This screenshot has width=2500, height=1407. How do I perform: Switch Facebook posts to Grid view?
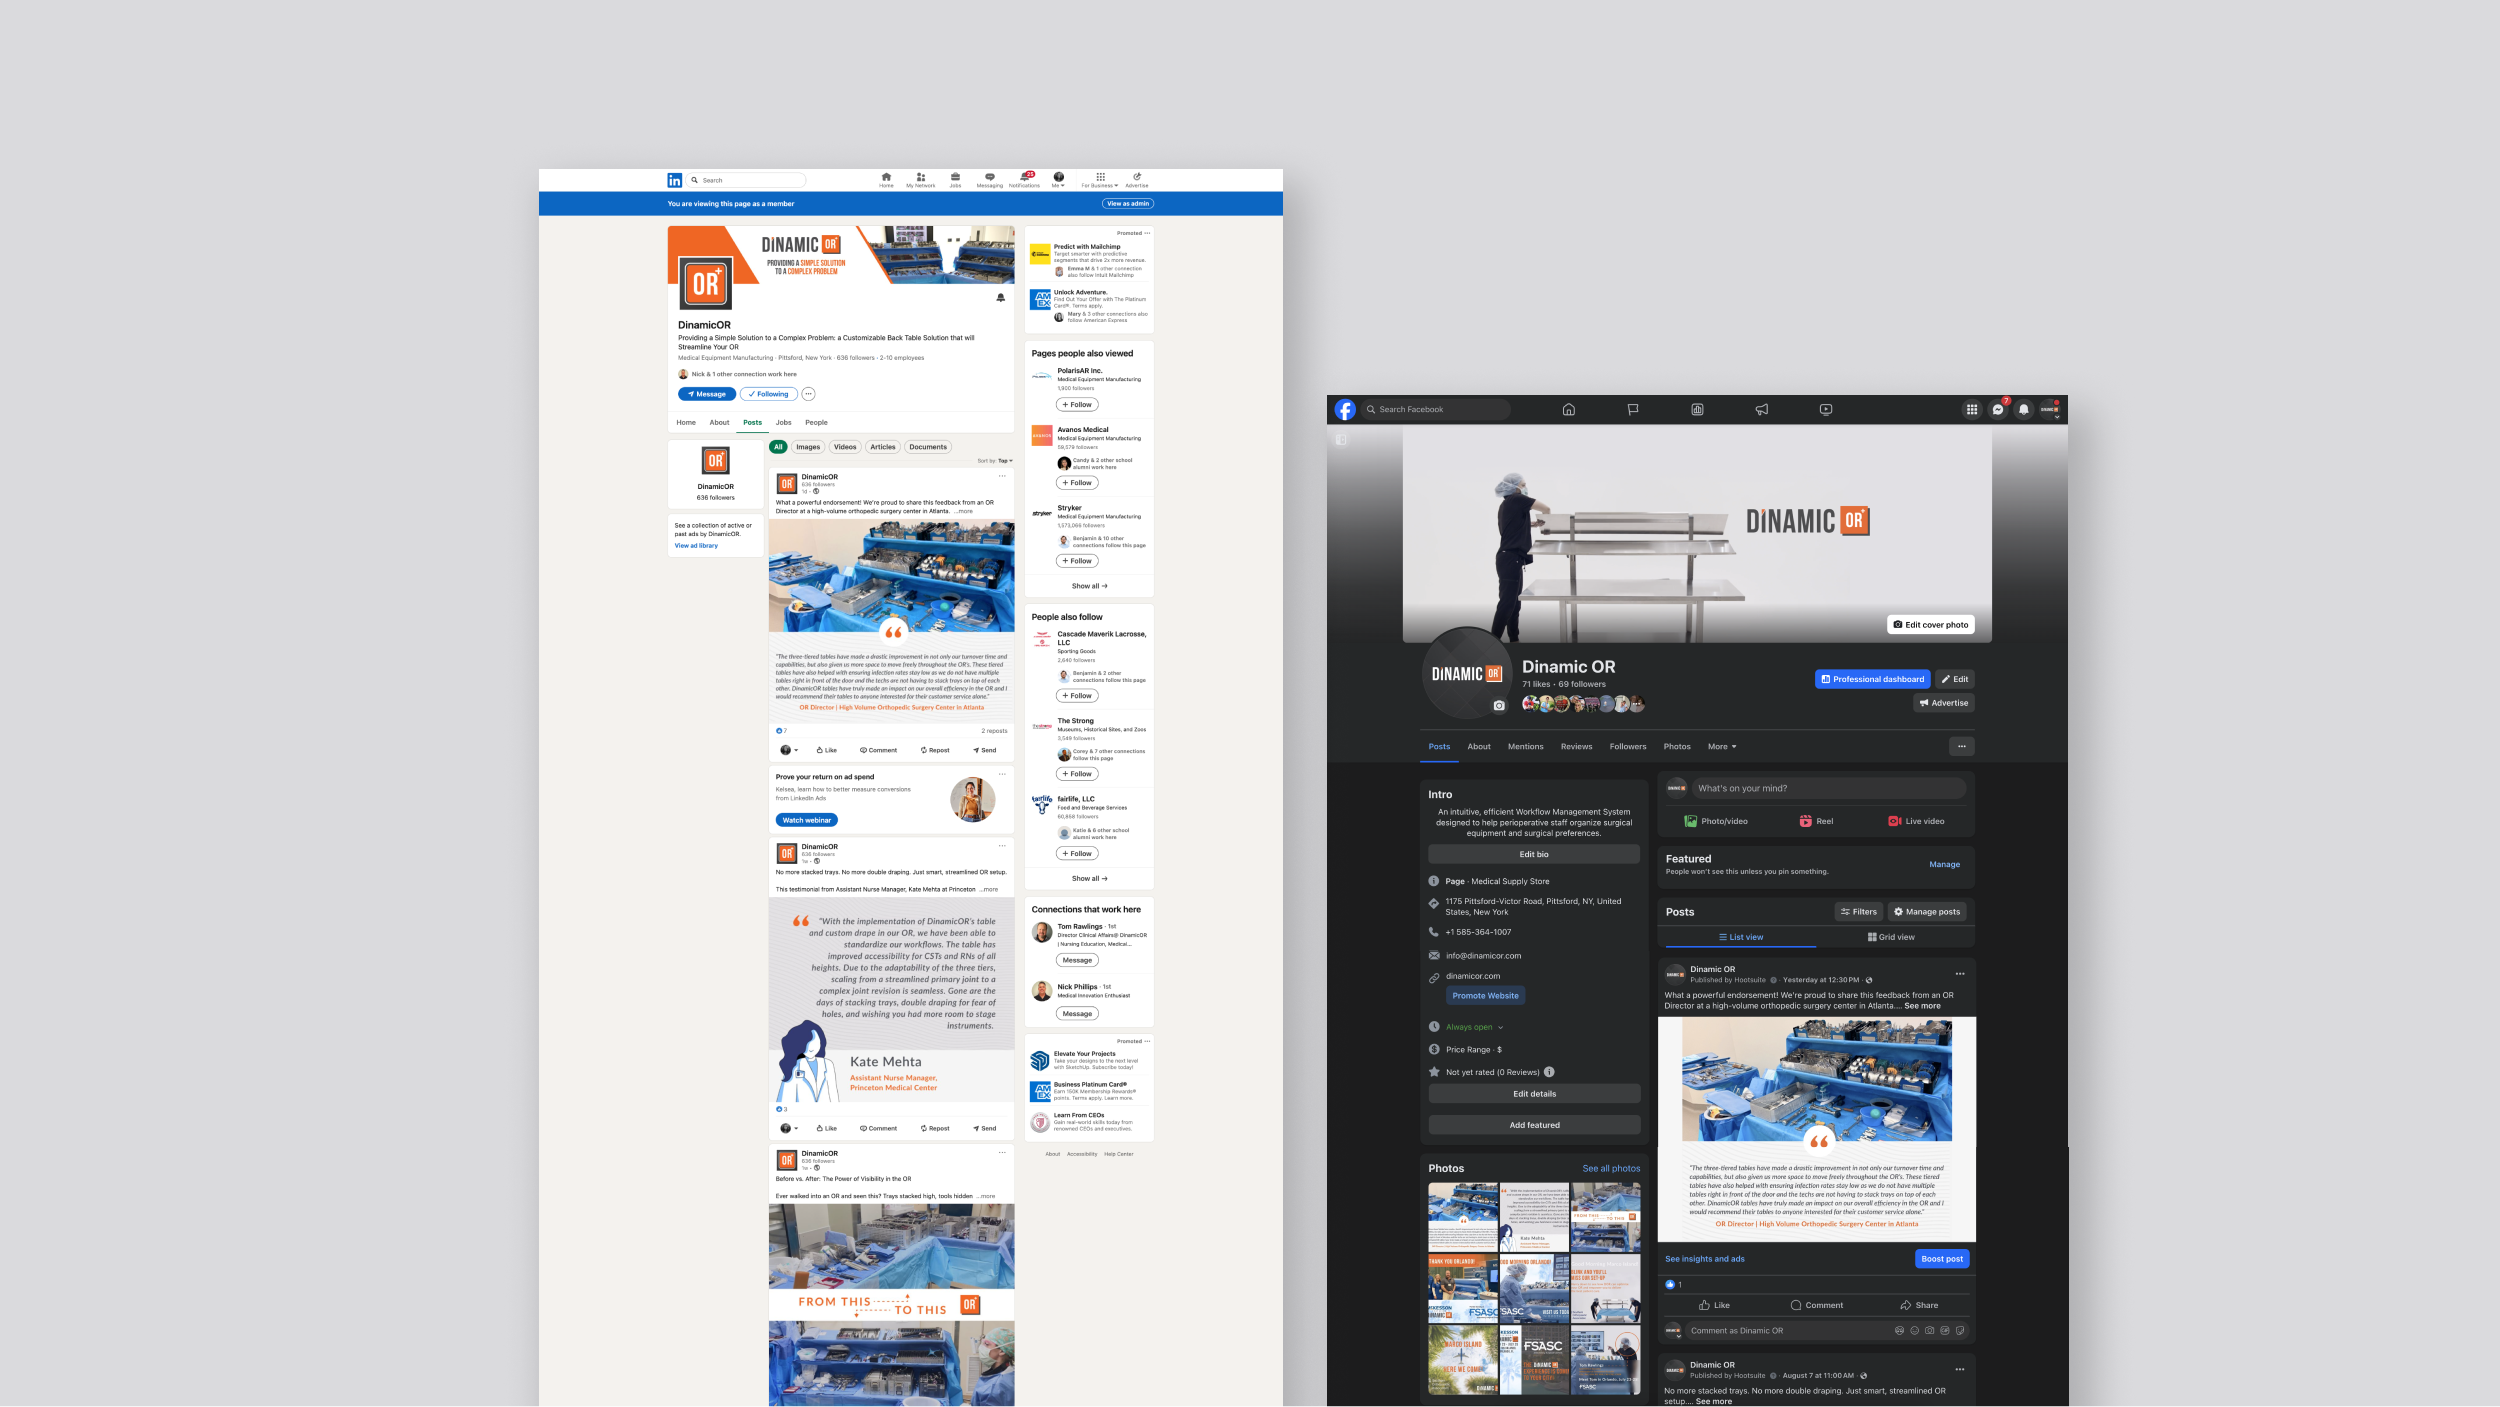(1891, 937)
